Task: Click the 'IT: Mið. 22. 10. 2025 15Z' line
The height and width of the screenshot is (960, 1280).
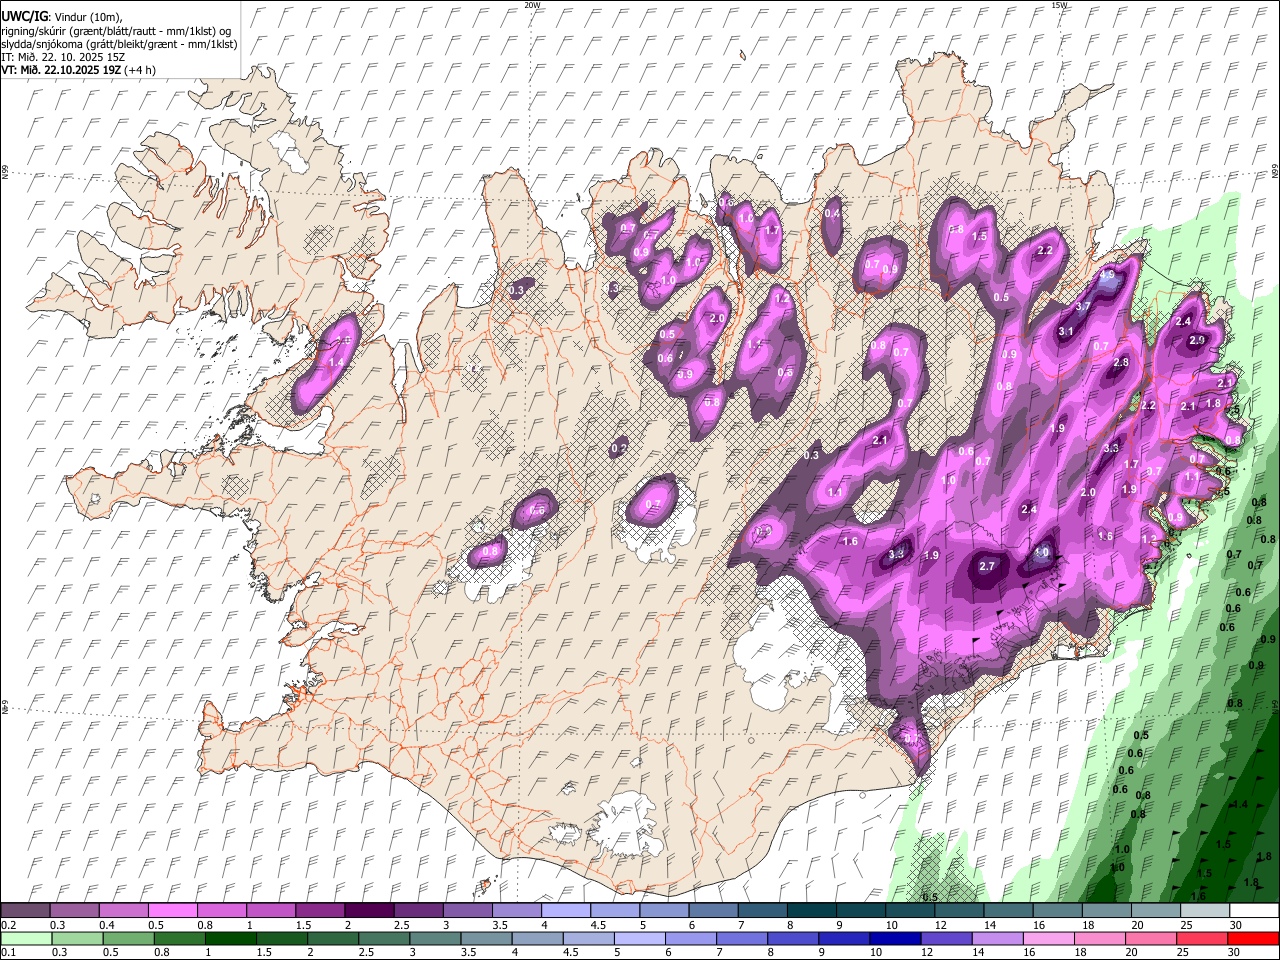Action: 64,58
